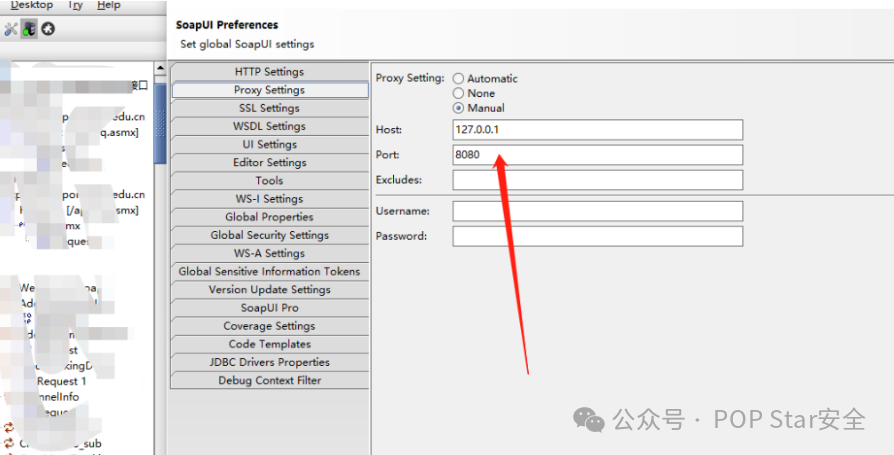Open the WS-A Settings tab
The image size is (894, 455).
point(270,253)
